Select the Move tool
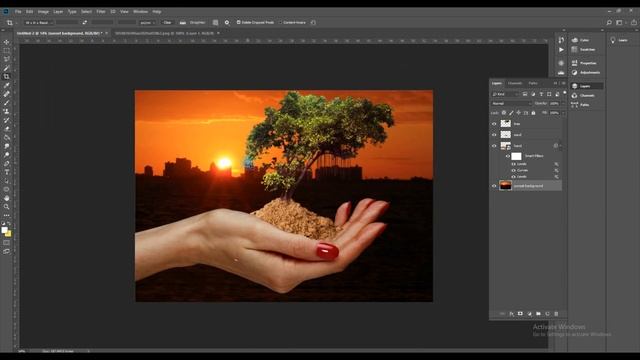640x360 pixels. click(x=7, y=42)
